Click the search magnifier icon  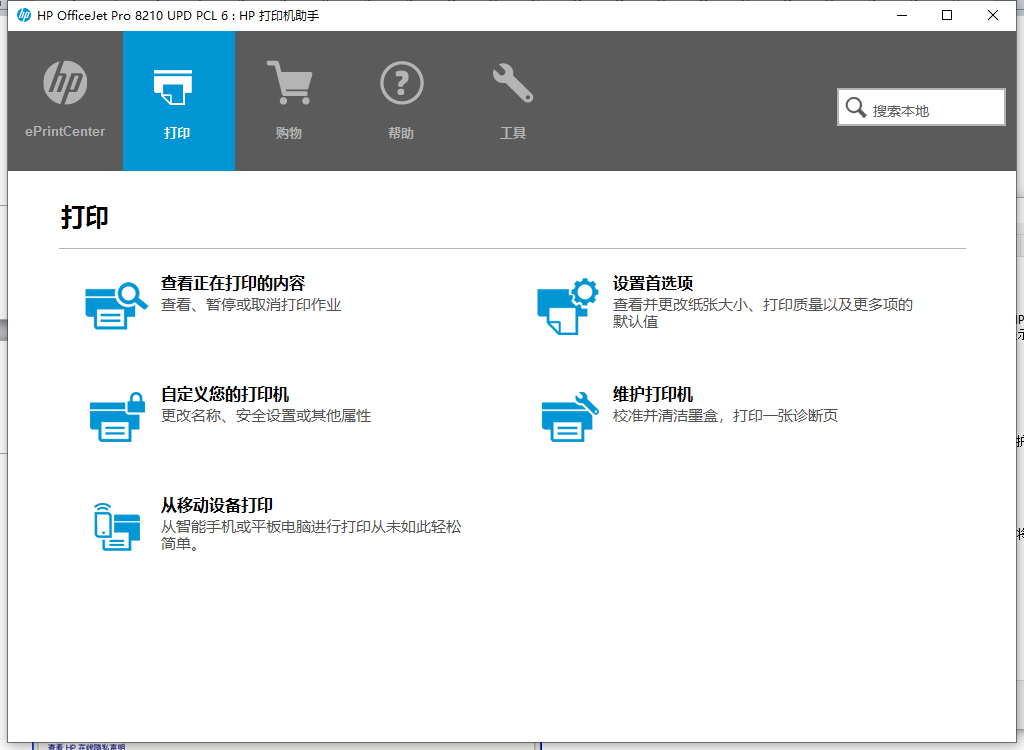click(856, 107)
